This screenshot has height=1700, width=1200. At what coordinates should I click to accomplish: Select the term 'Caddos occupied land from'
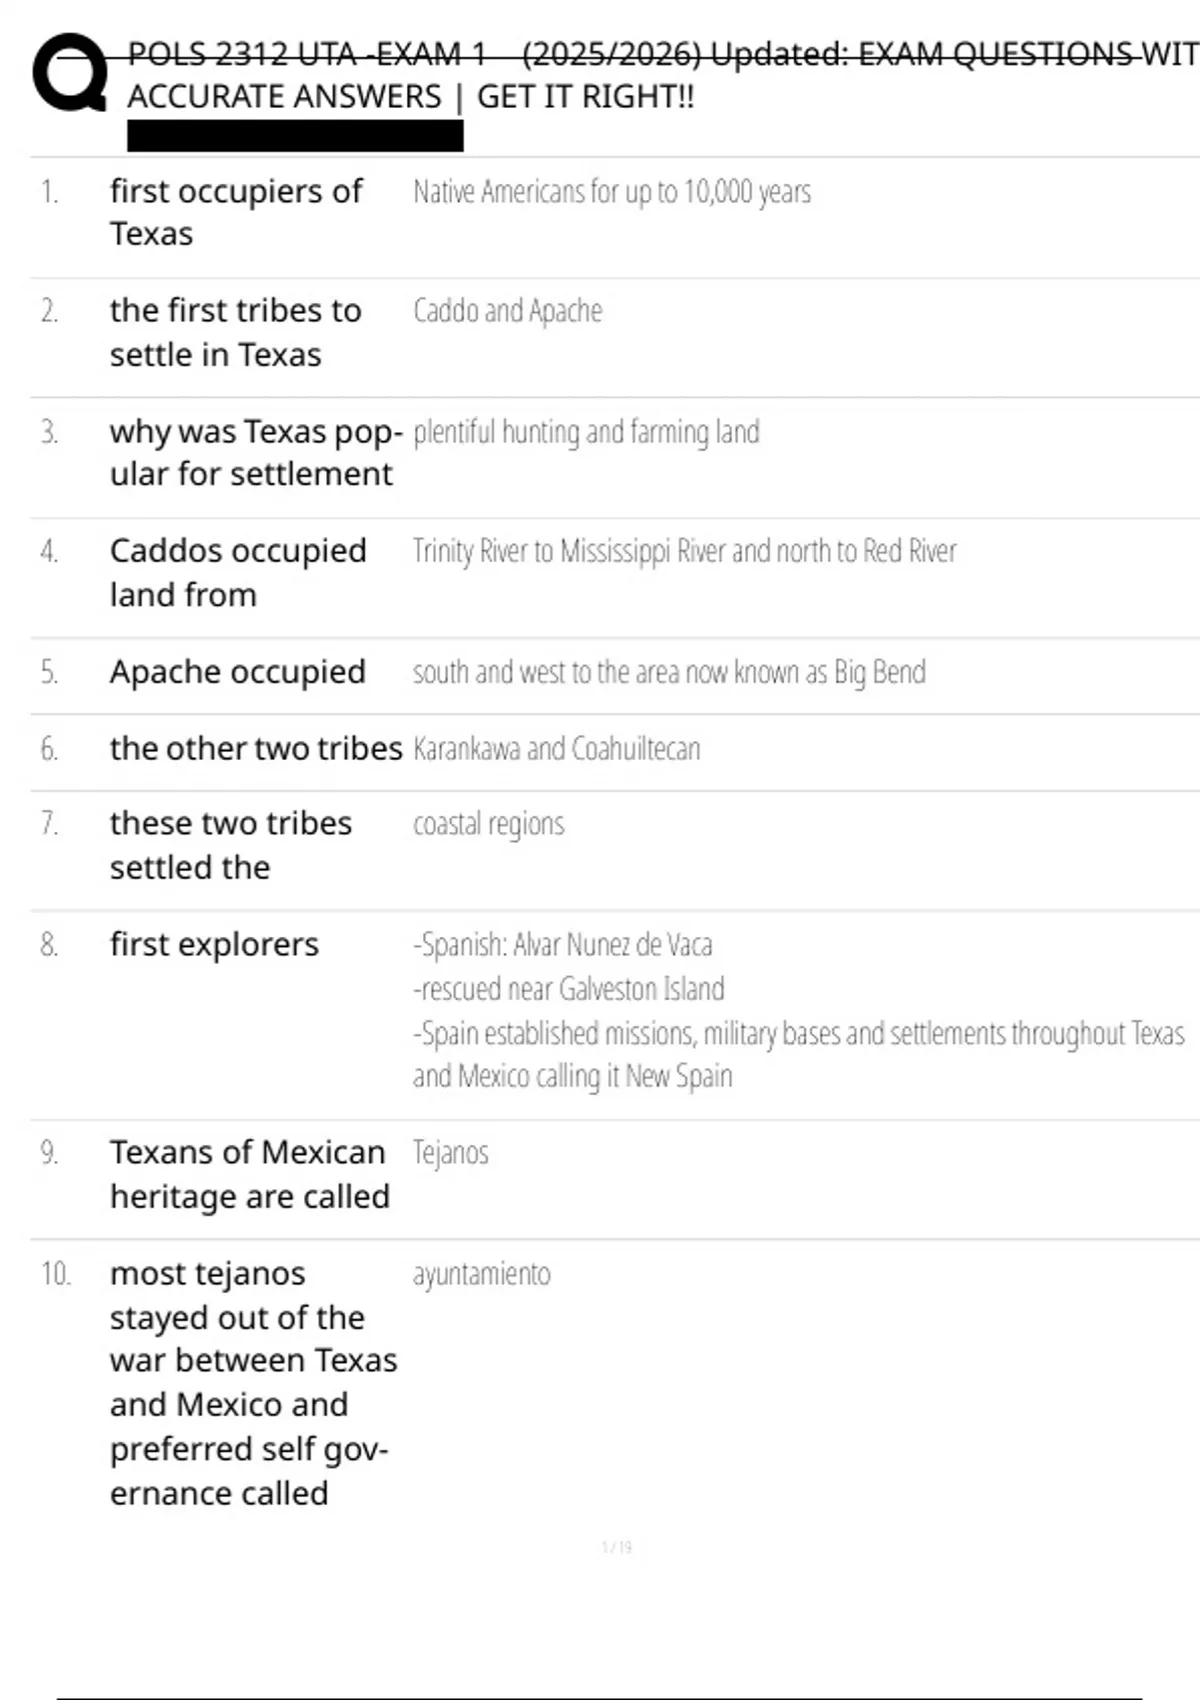(x=238, y=572)
